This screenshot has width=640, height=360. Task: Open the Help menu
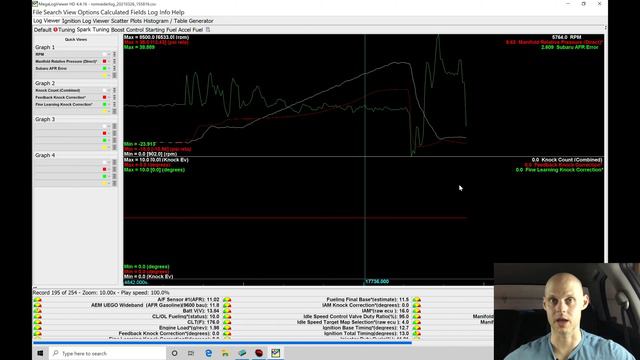pos(178,12)
